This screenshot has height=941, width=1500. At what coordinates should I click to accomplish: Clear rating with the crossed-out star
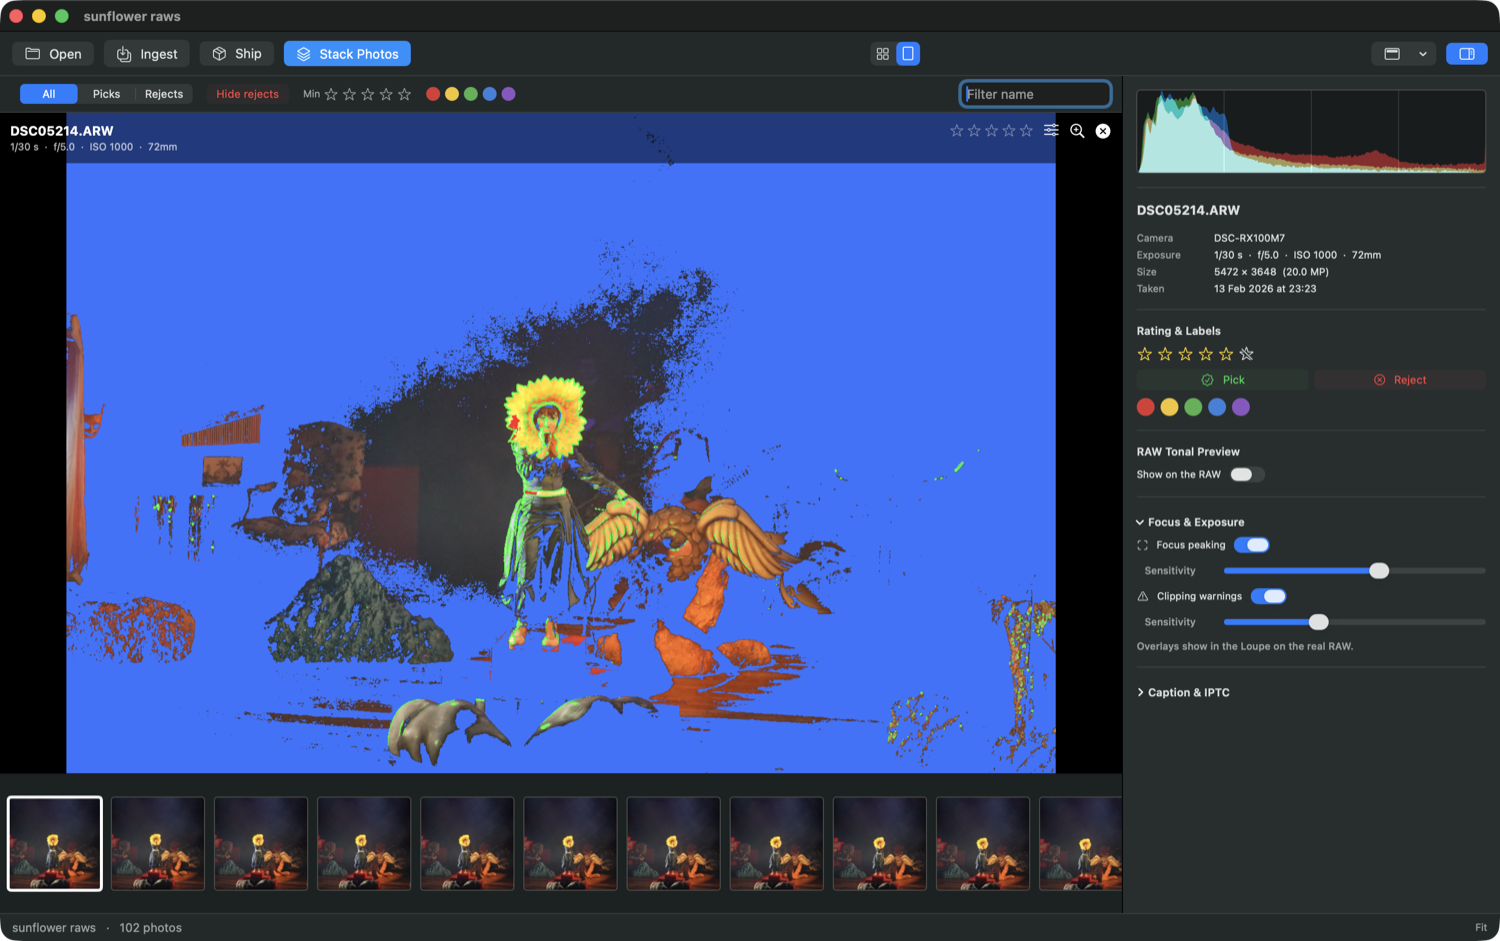(x=1246, y=354)
